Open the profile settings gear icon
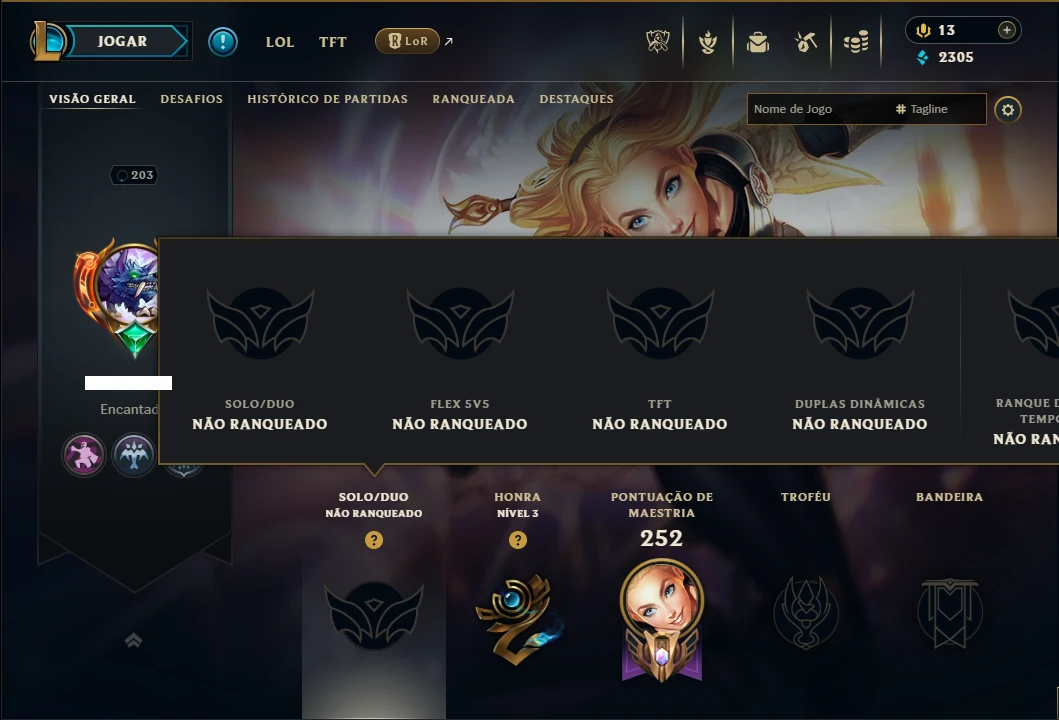The width and height of the screenshot is (1059, 720). (1008, 109)
